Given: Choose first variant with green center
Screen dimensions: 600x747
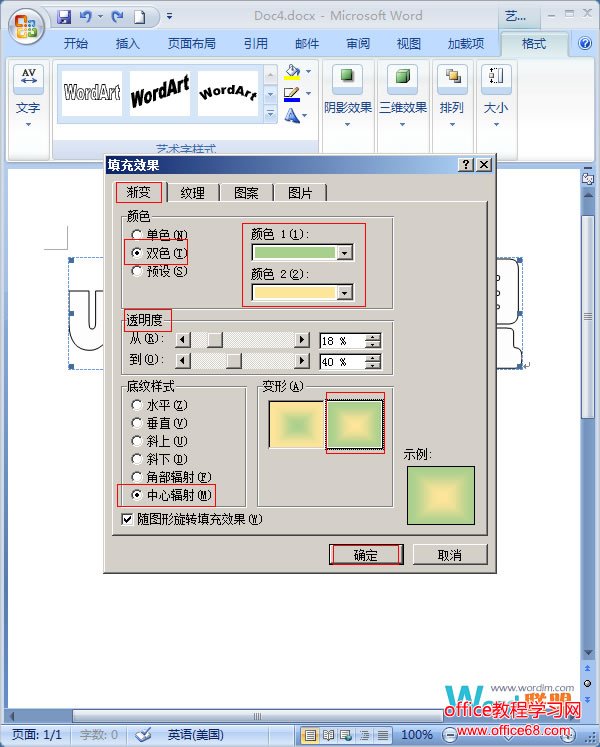Looking at the screenshot, I should [x=296, y=424].
